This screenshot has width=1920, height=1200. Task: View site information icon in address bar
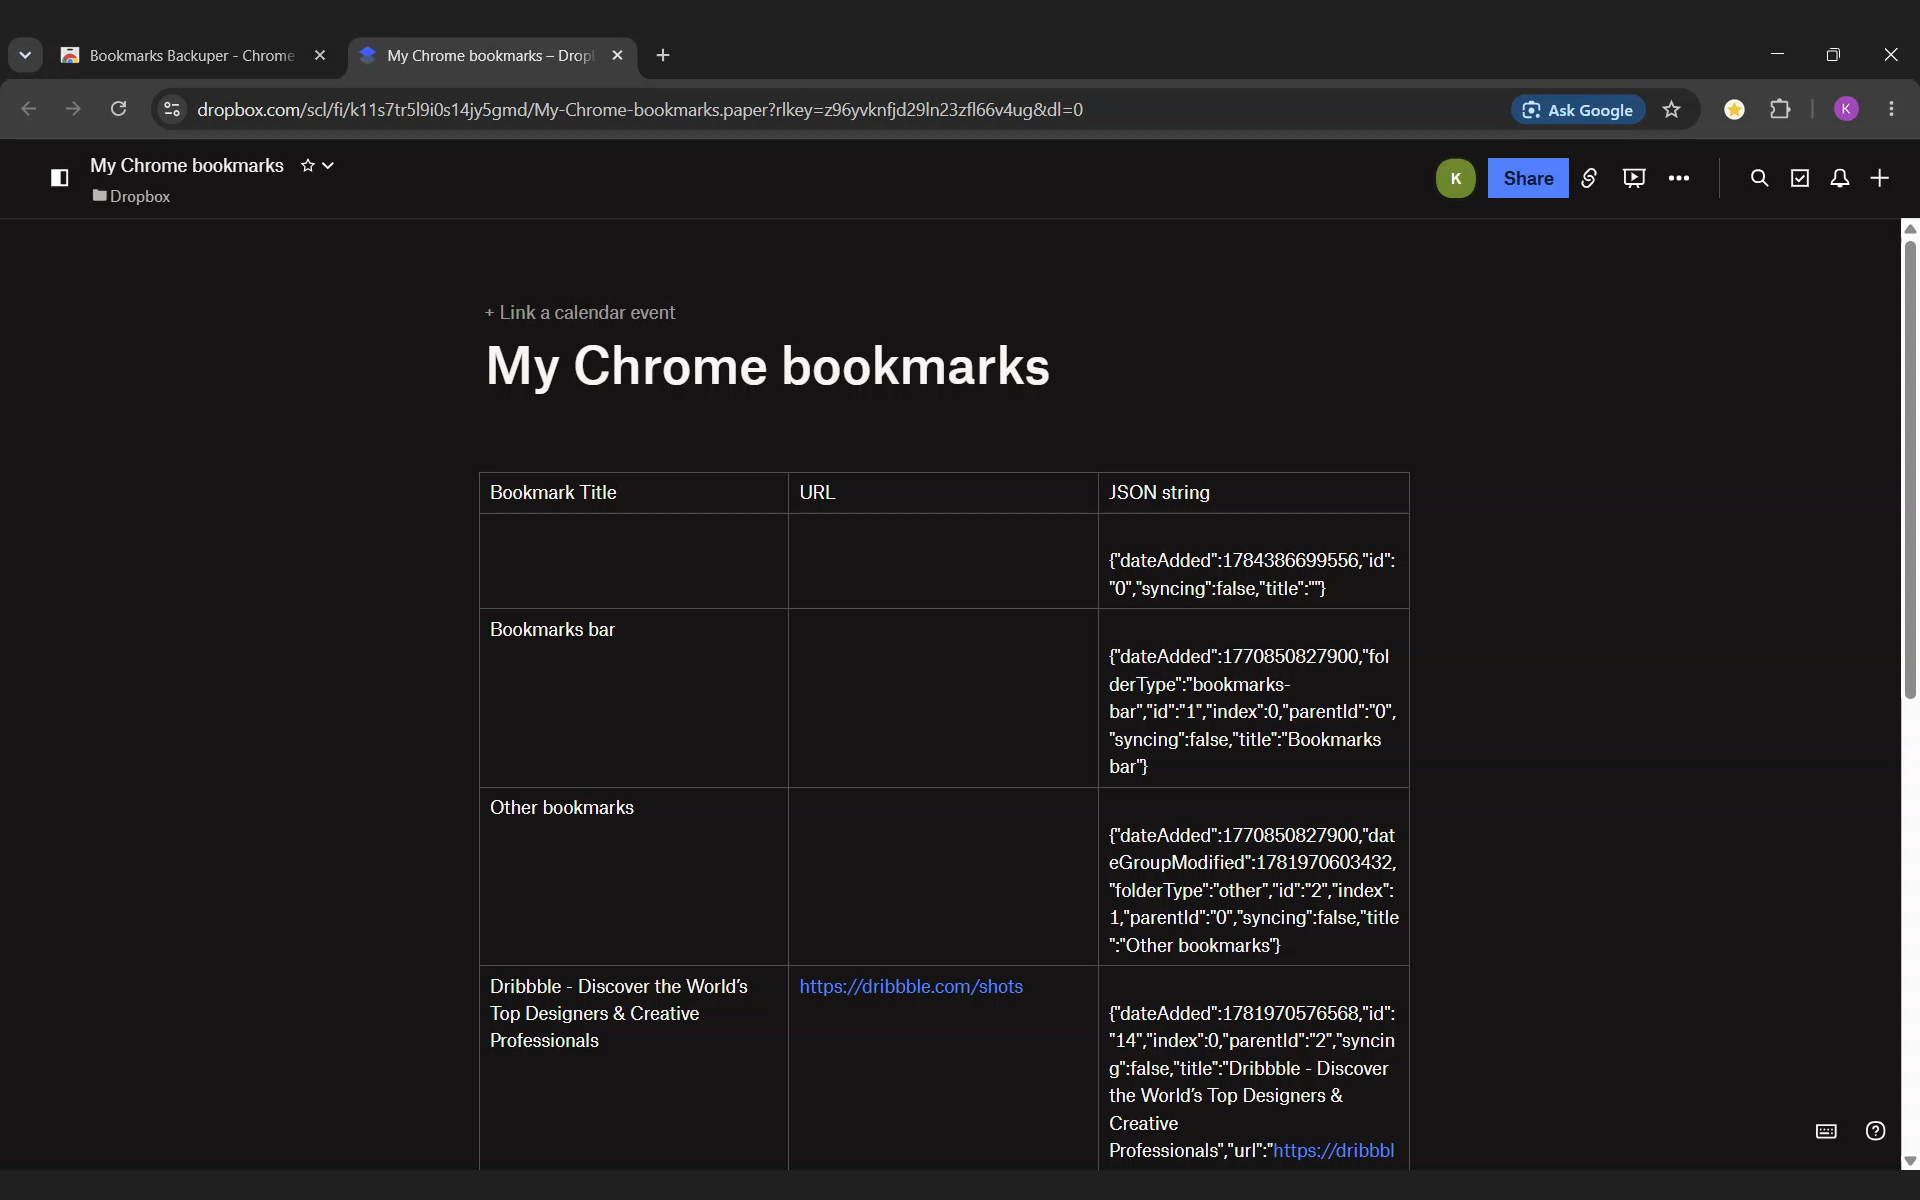pyautogui.click(x=172, y=109)
